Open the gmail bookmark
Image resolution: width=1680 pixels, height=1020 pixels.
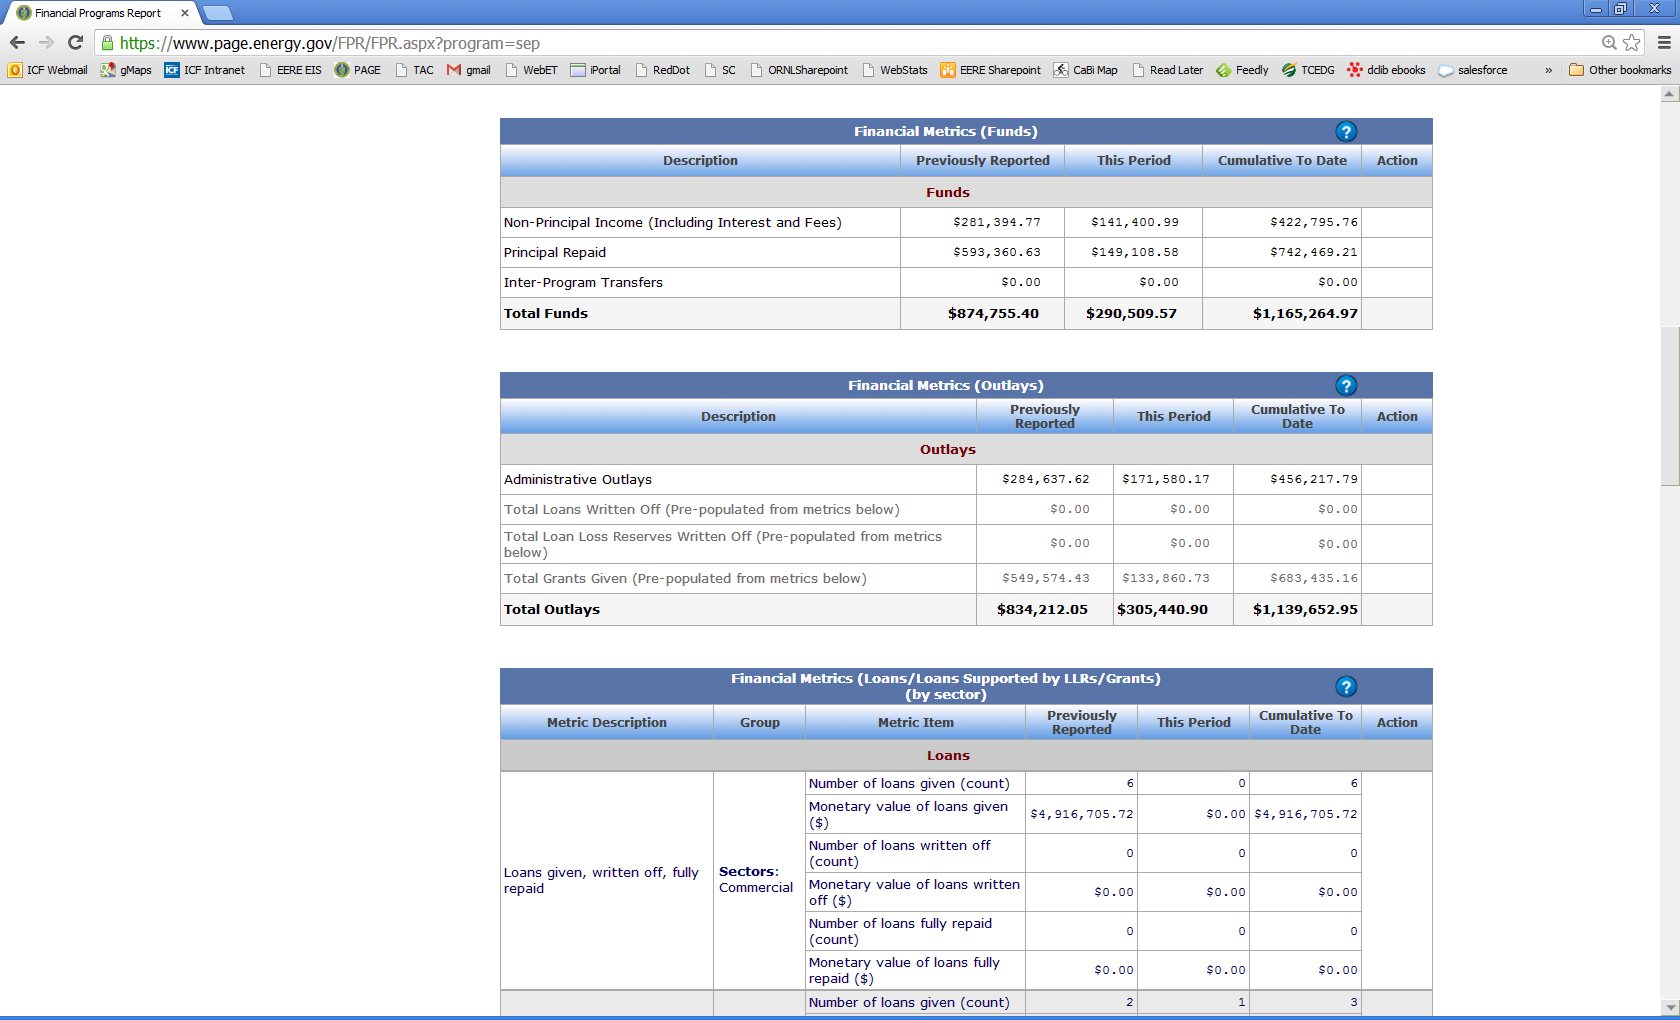(x=469, y=70)
